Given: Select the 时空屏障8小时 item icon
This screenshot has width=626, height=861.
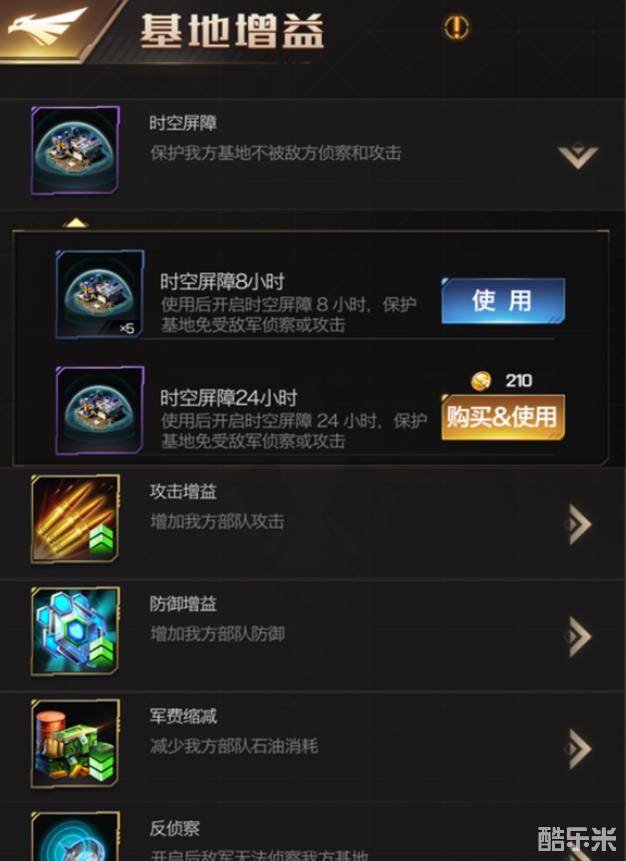Looking at the screenshot, I should [100, 294].
